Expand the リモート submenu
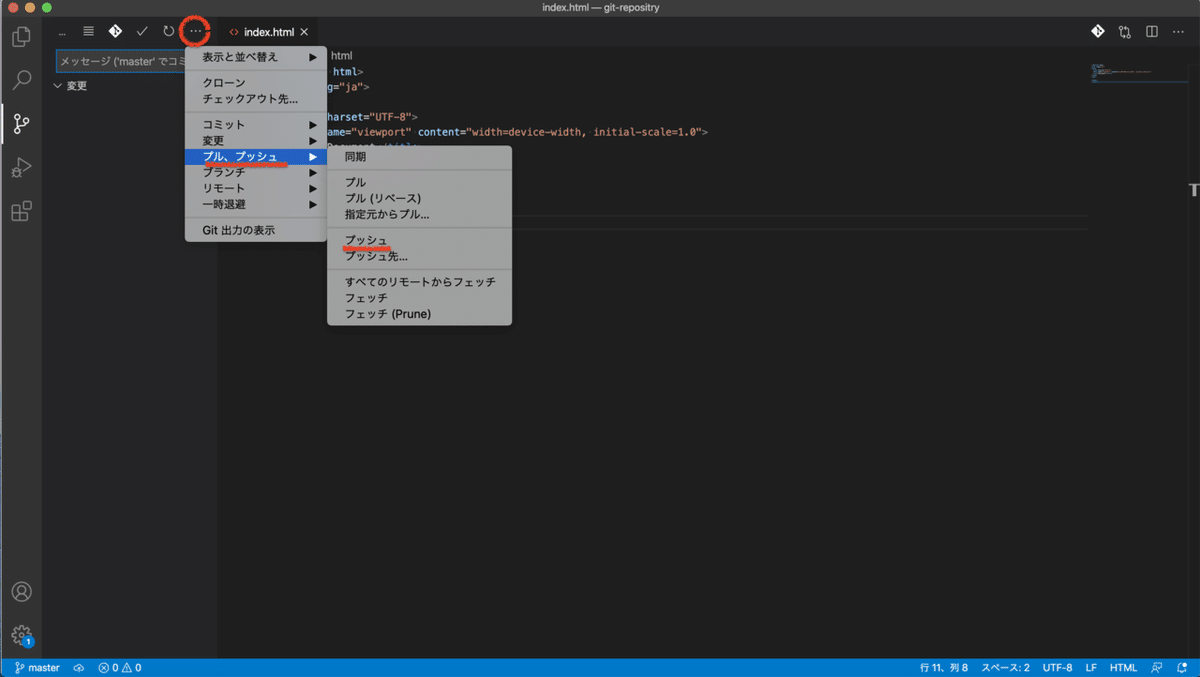 pos(256,188)
